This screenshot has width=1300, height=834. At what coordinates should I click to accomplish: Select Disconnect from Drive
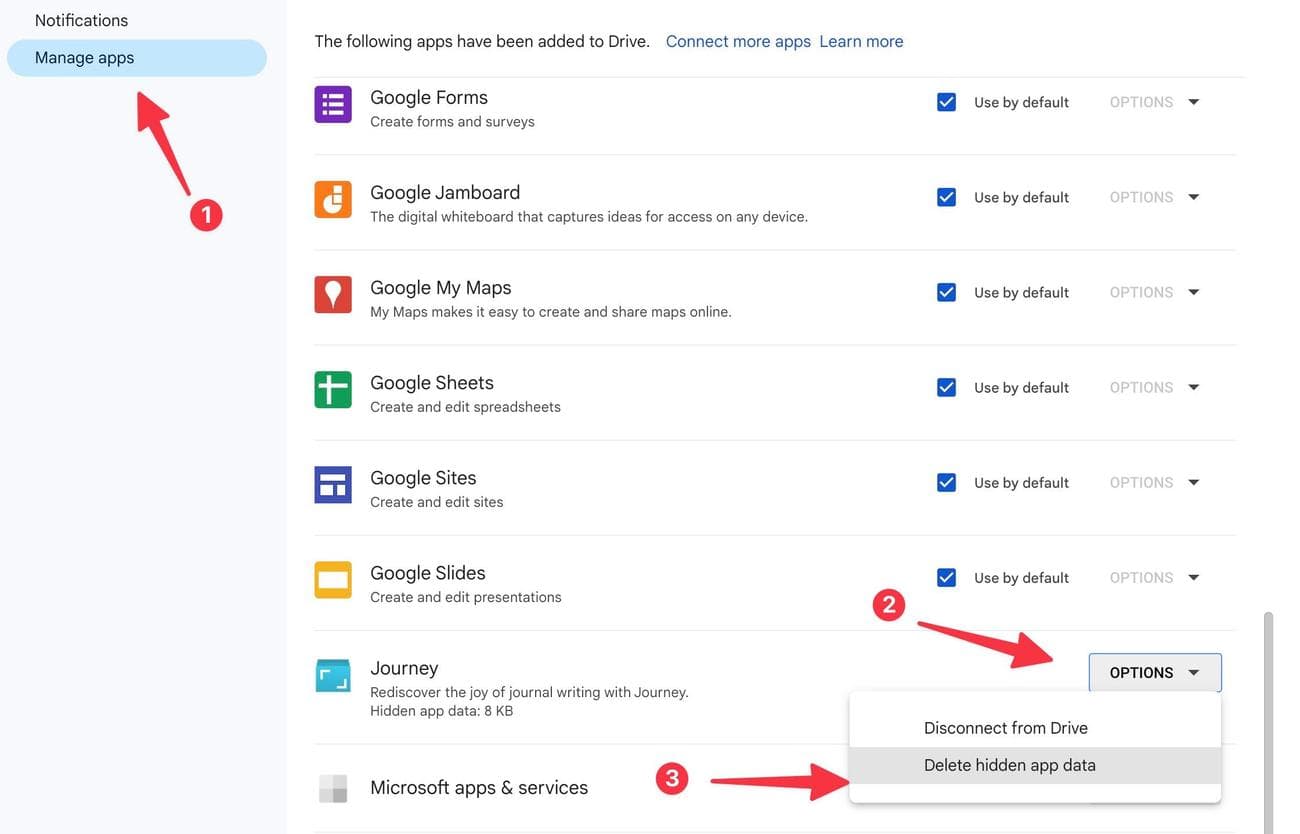[1005, 727]
